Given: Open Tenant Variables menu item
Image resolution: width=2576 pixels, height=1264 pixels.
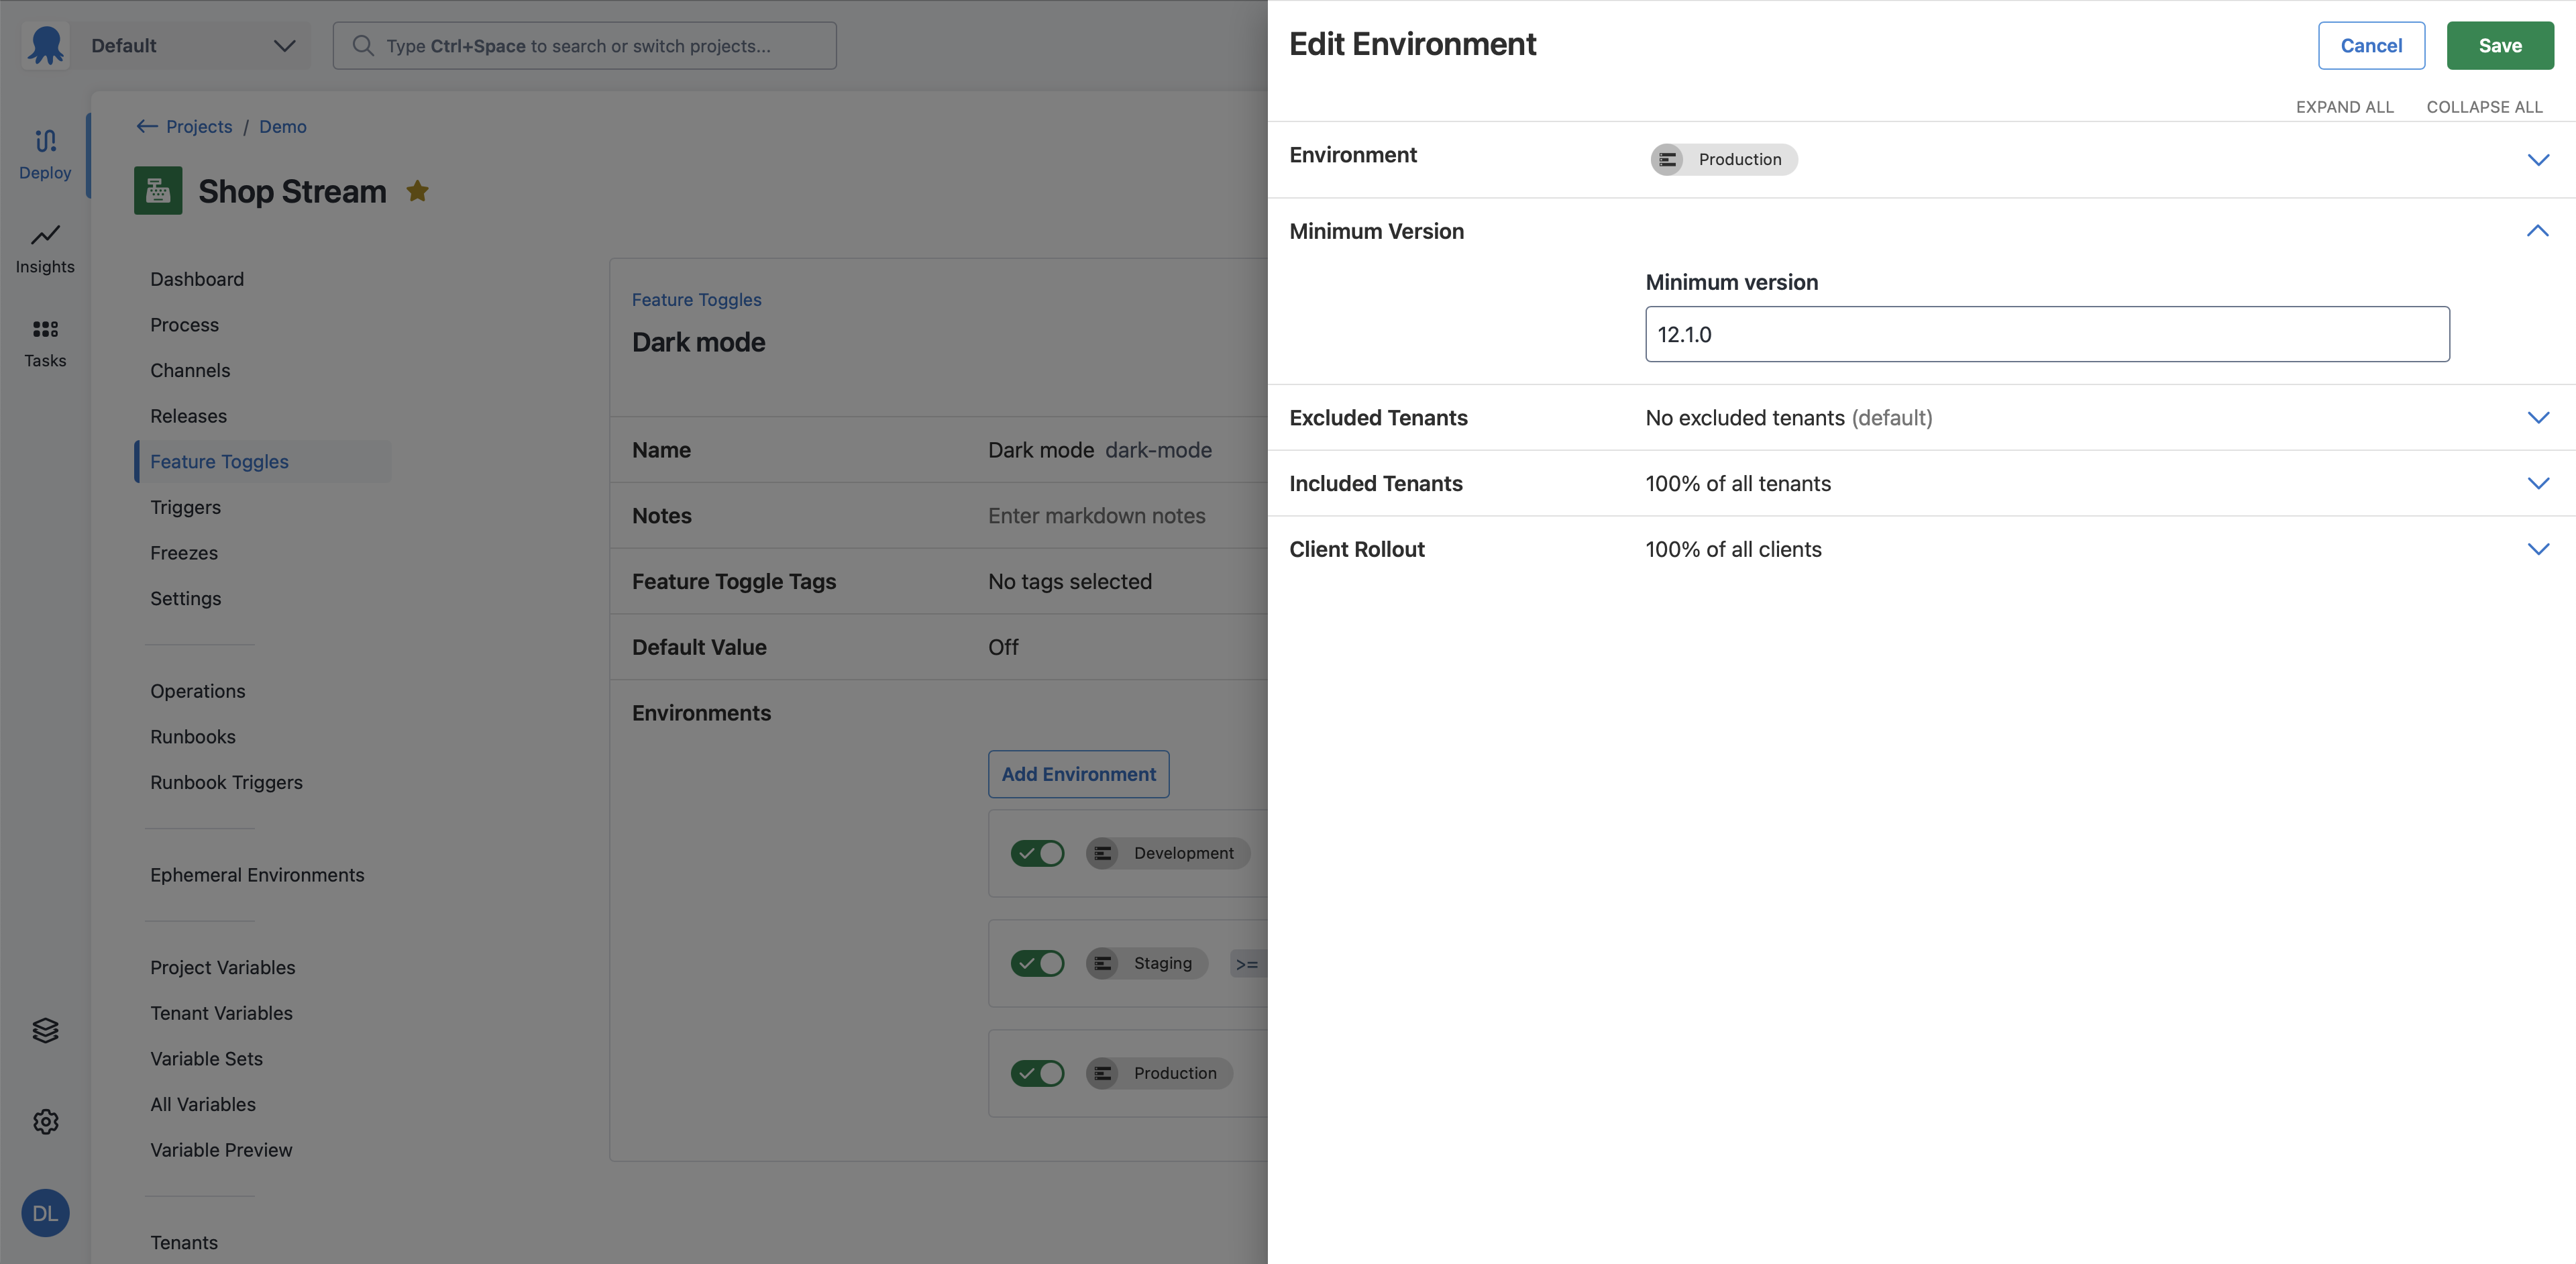Looking at the screenshot, I should click(x=221, y=1013).
